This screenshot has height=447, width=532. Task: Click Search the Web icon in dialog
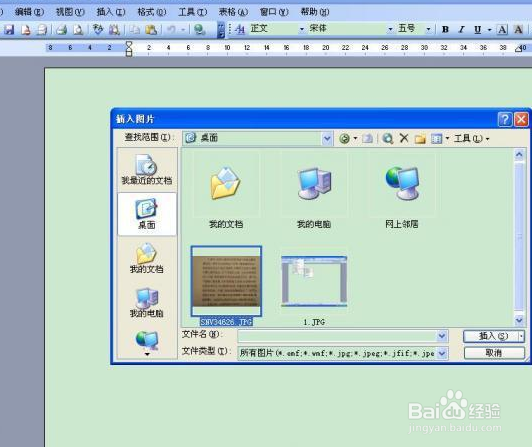[388, 138]
